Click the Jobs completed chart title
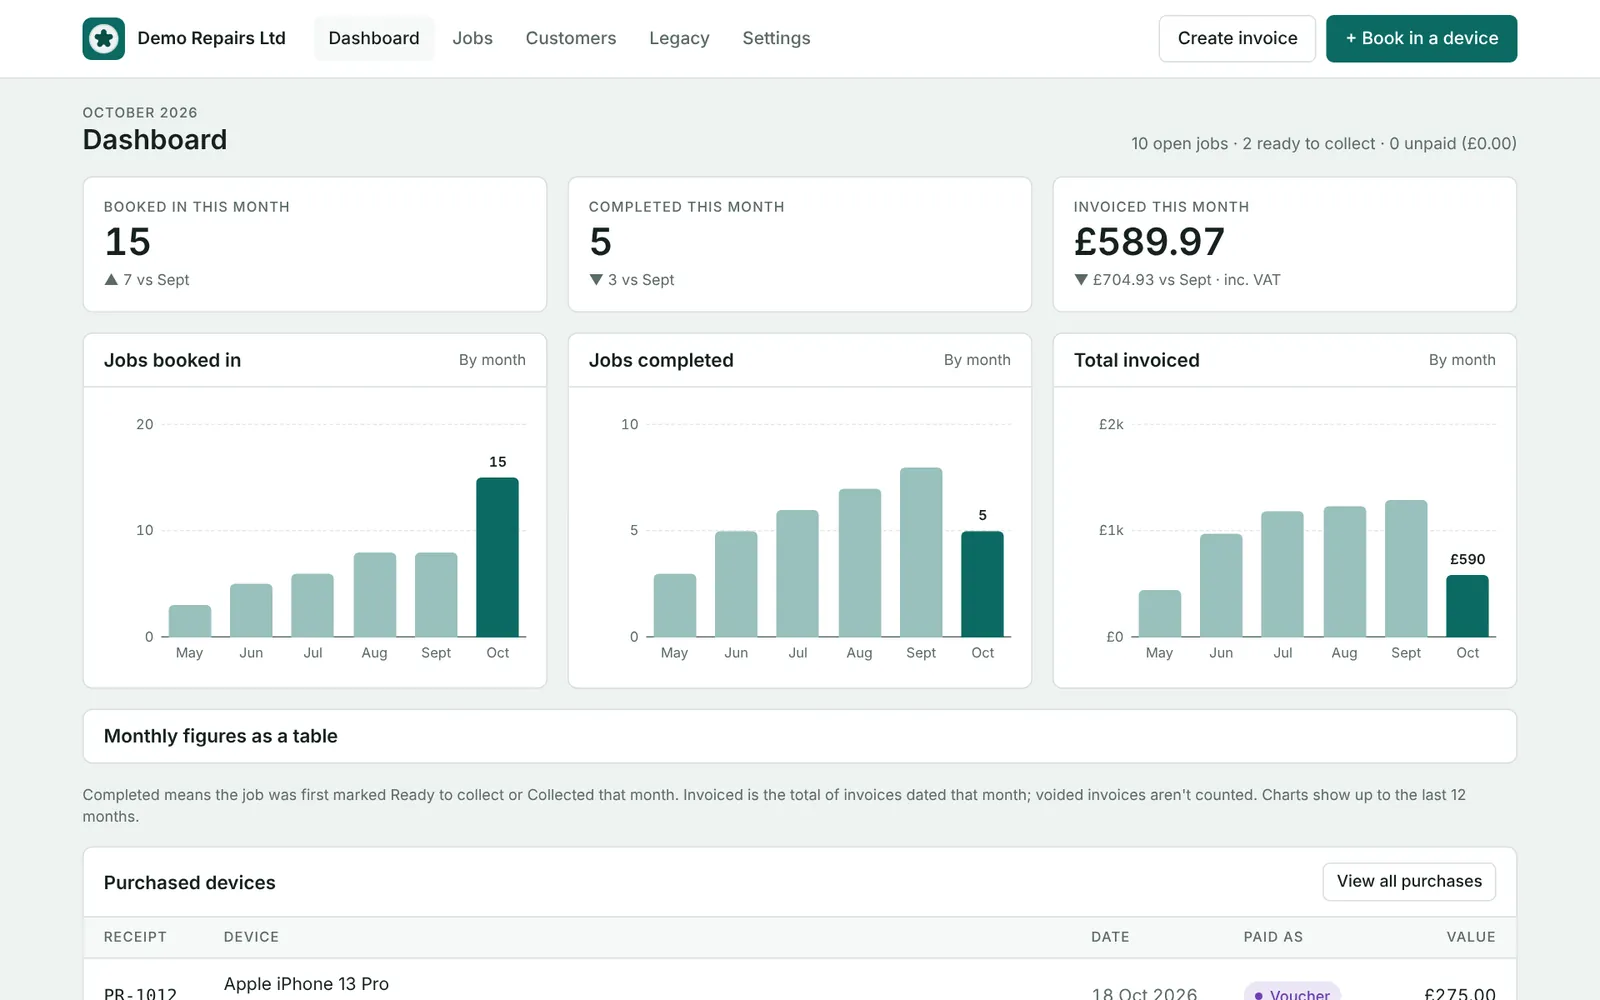 pos(661,360)
